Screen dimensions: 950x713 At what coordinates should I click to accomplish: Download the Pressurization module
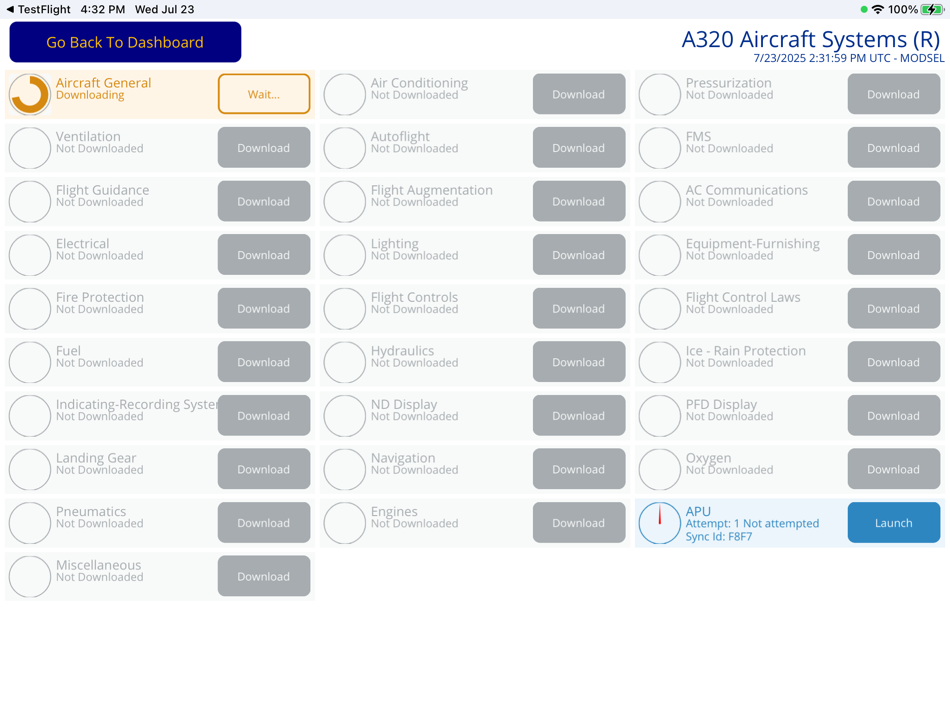pos(894,94)
